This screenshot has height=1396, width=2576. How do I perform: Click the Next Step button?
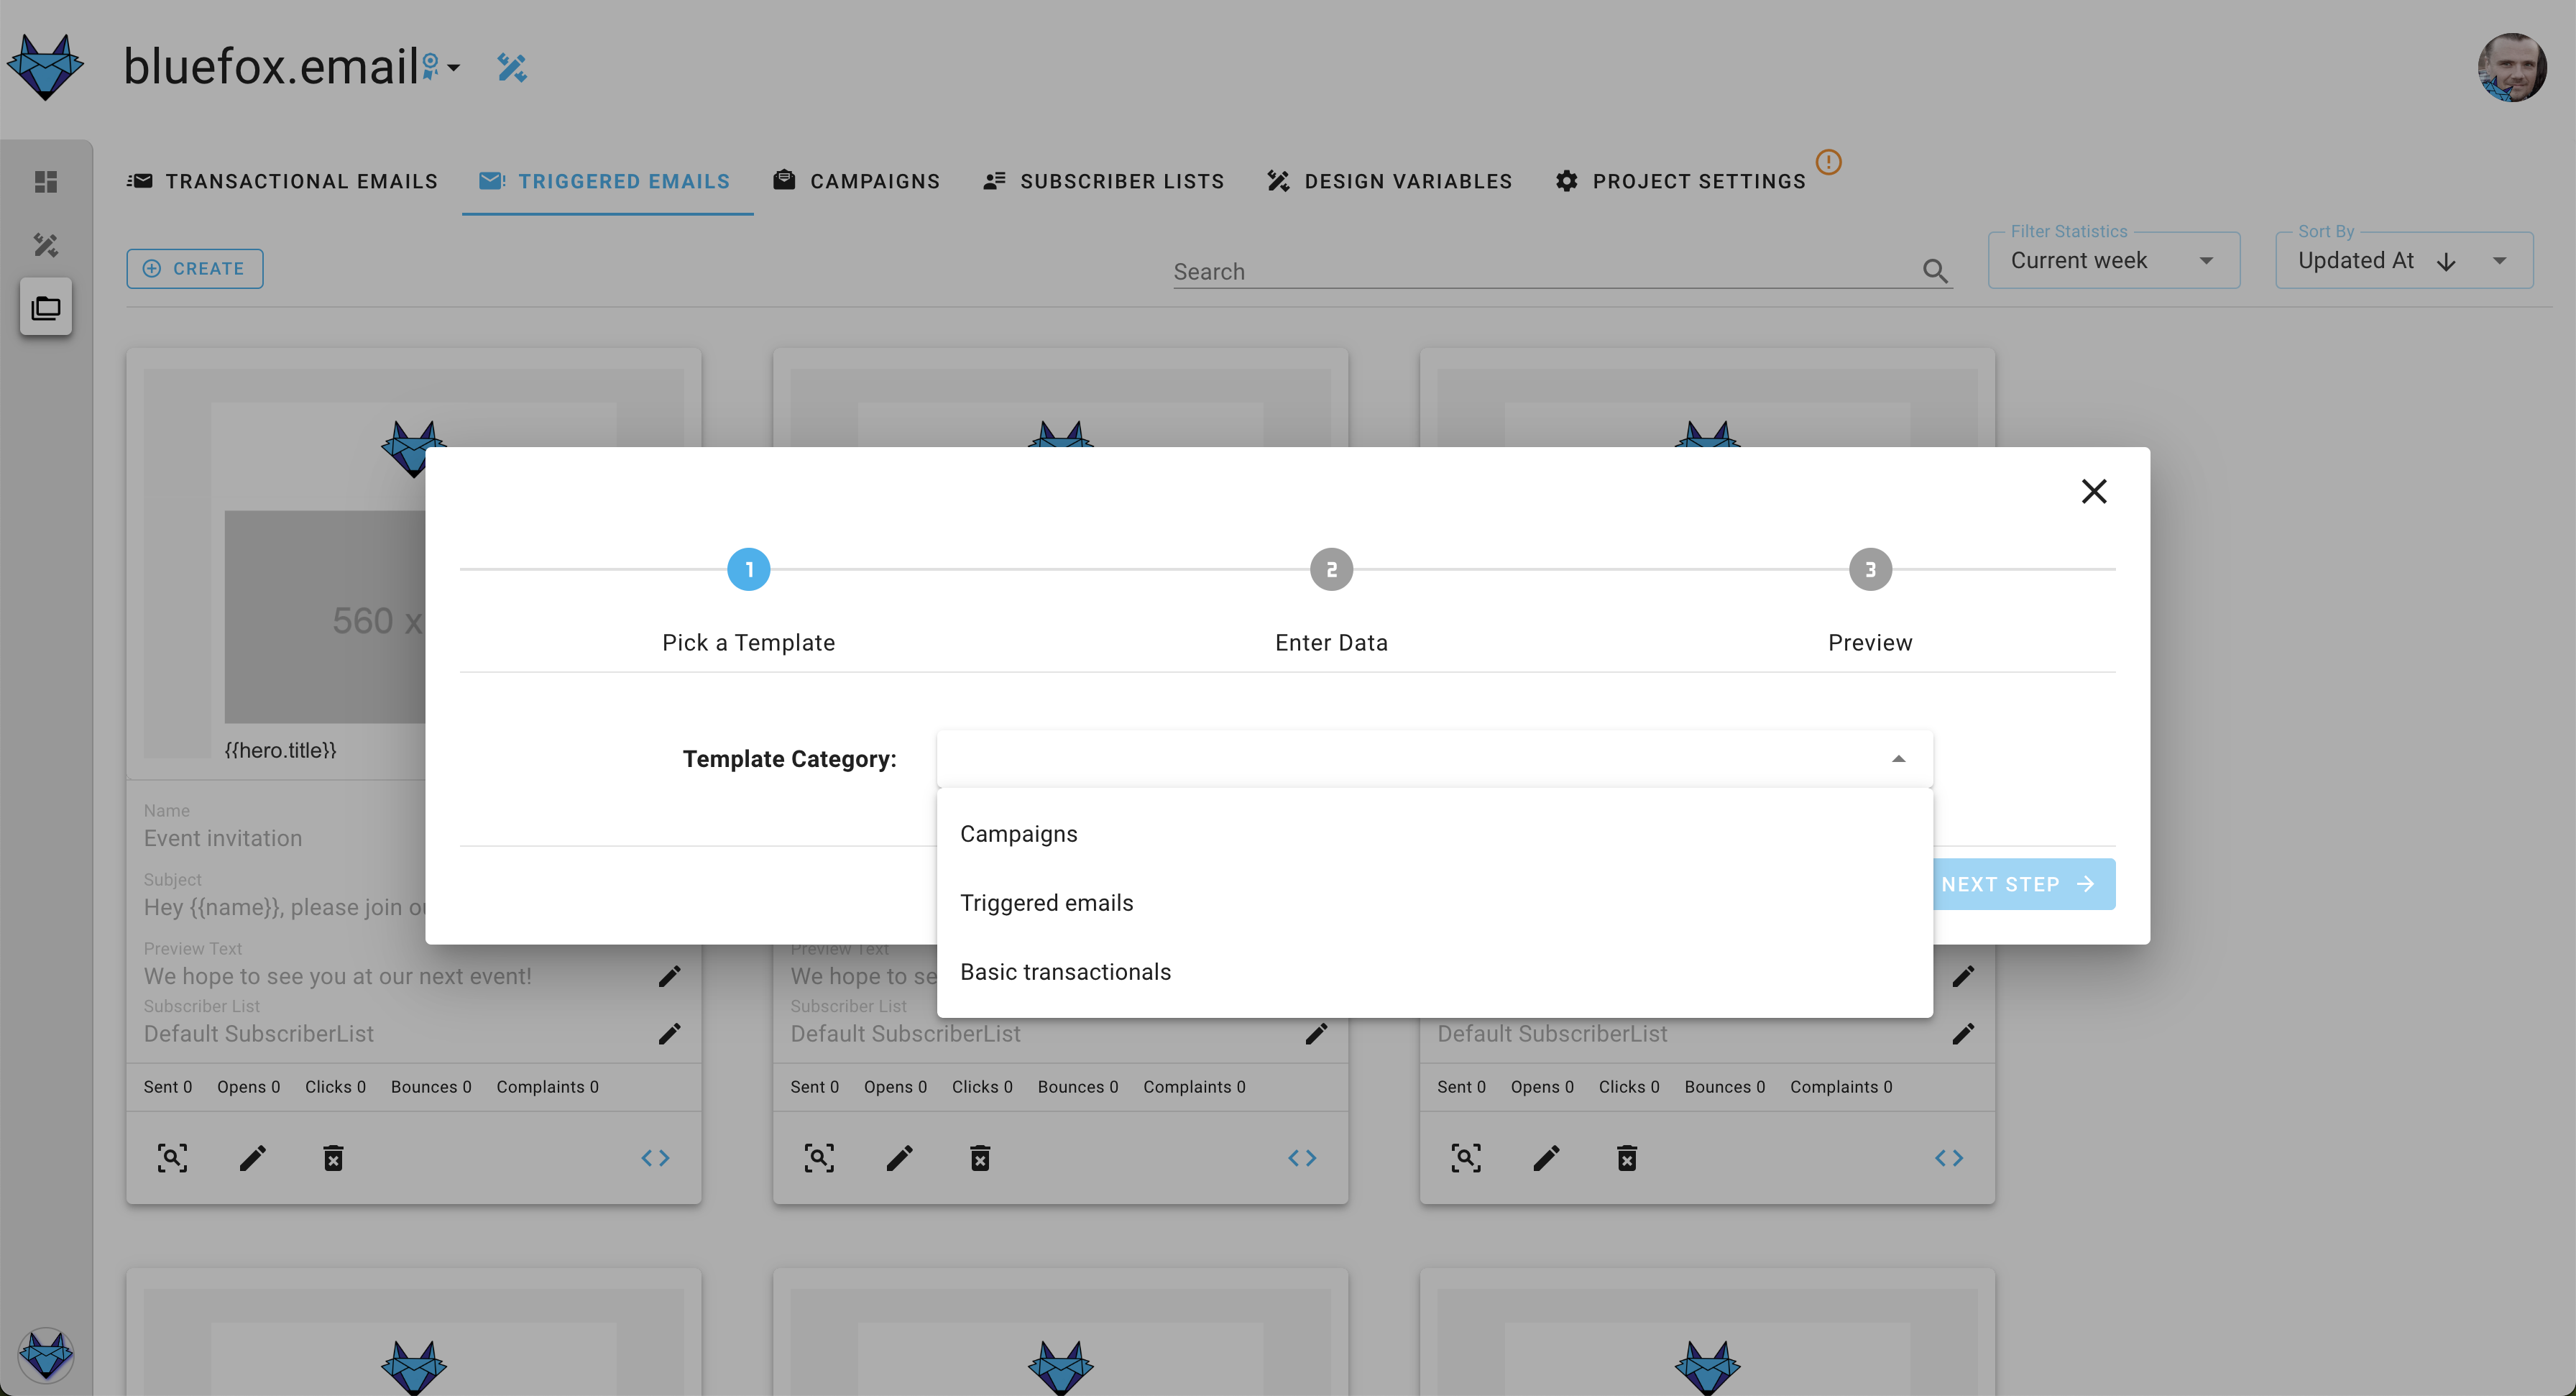[x=2023, y=884]
